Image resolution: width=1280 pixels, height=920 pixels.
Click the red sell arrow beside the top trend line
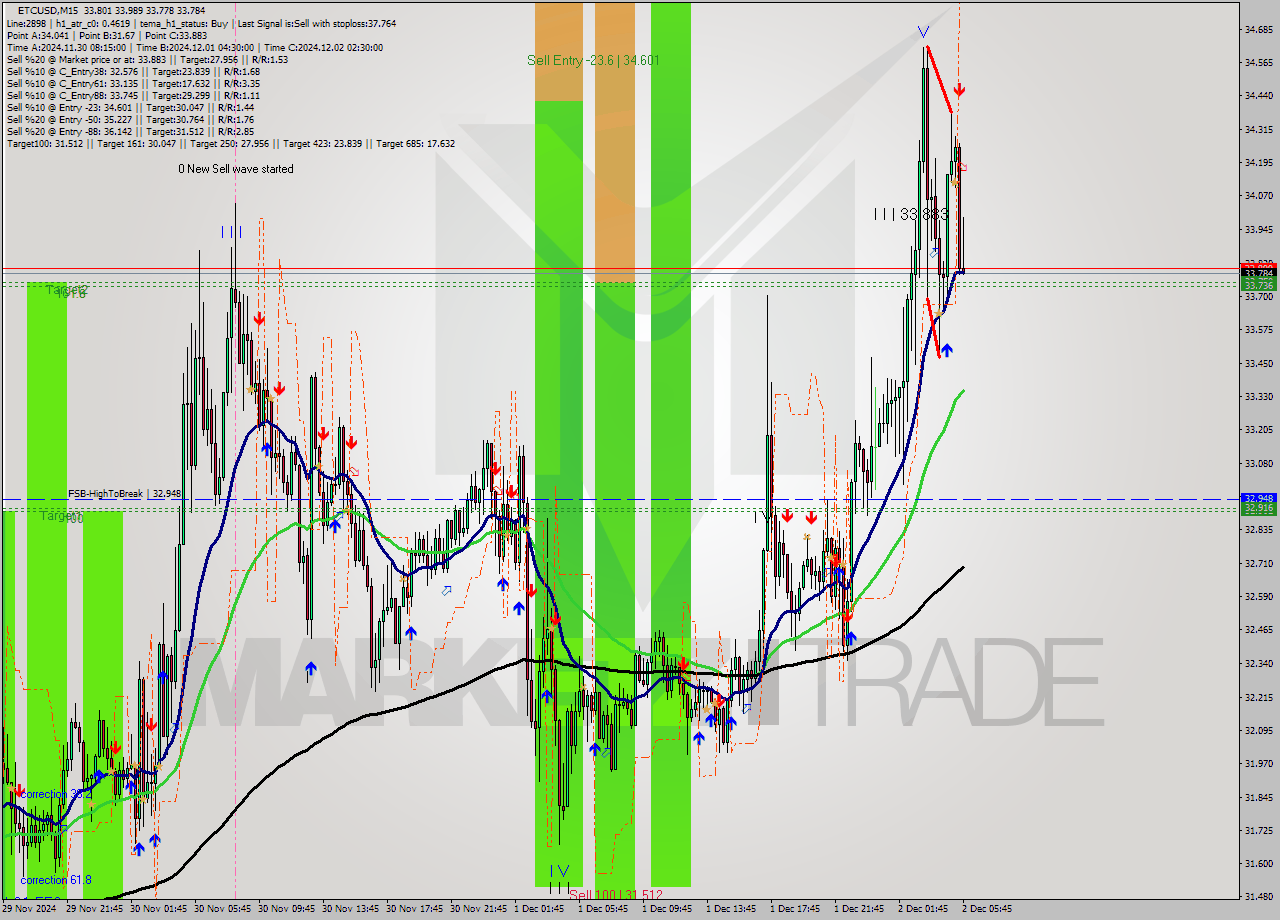tap(958, 91)
